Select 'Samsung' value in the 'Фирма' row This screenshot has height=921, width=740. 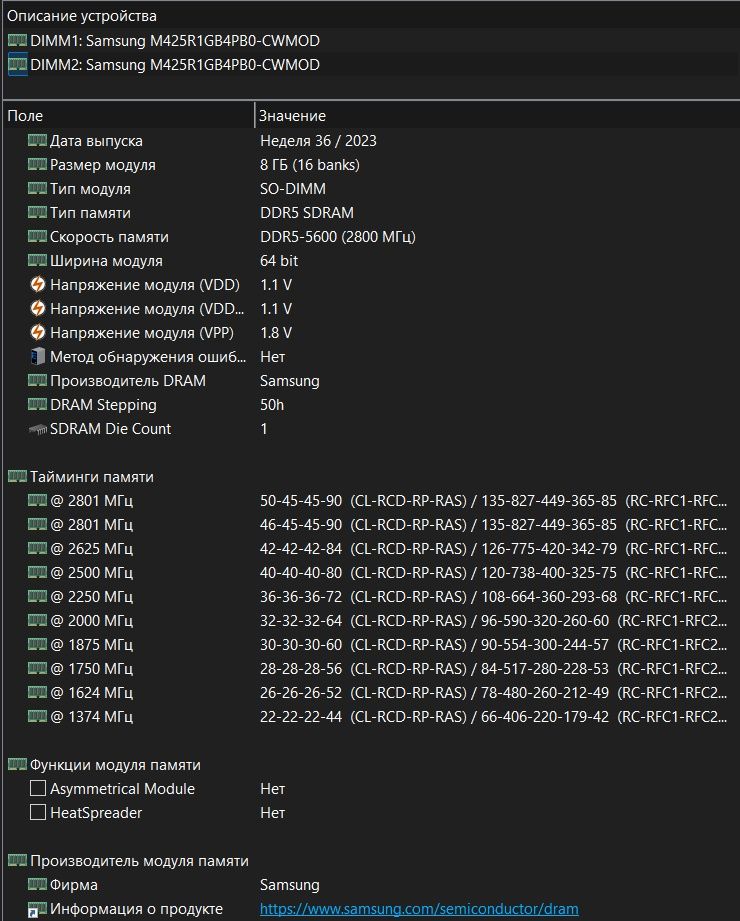click(x=290, y=885)
